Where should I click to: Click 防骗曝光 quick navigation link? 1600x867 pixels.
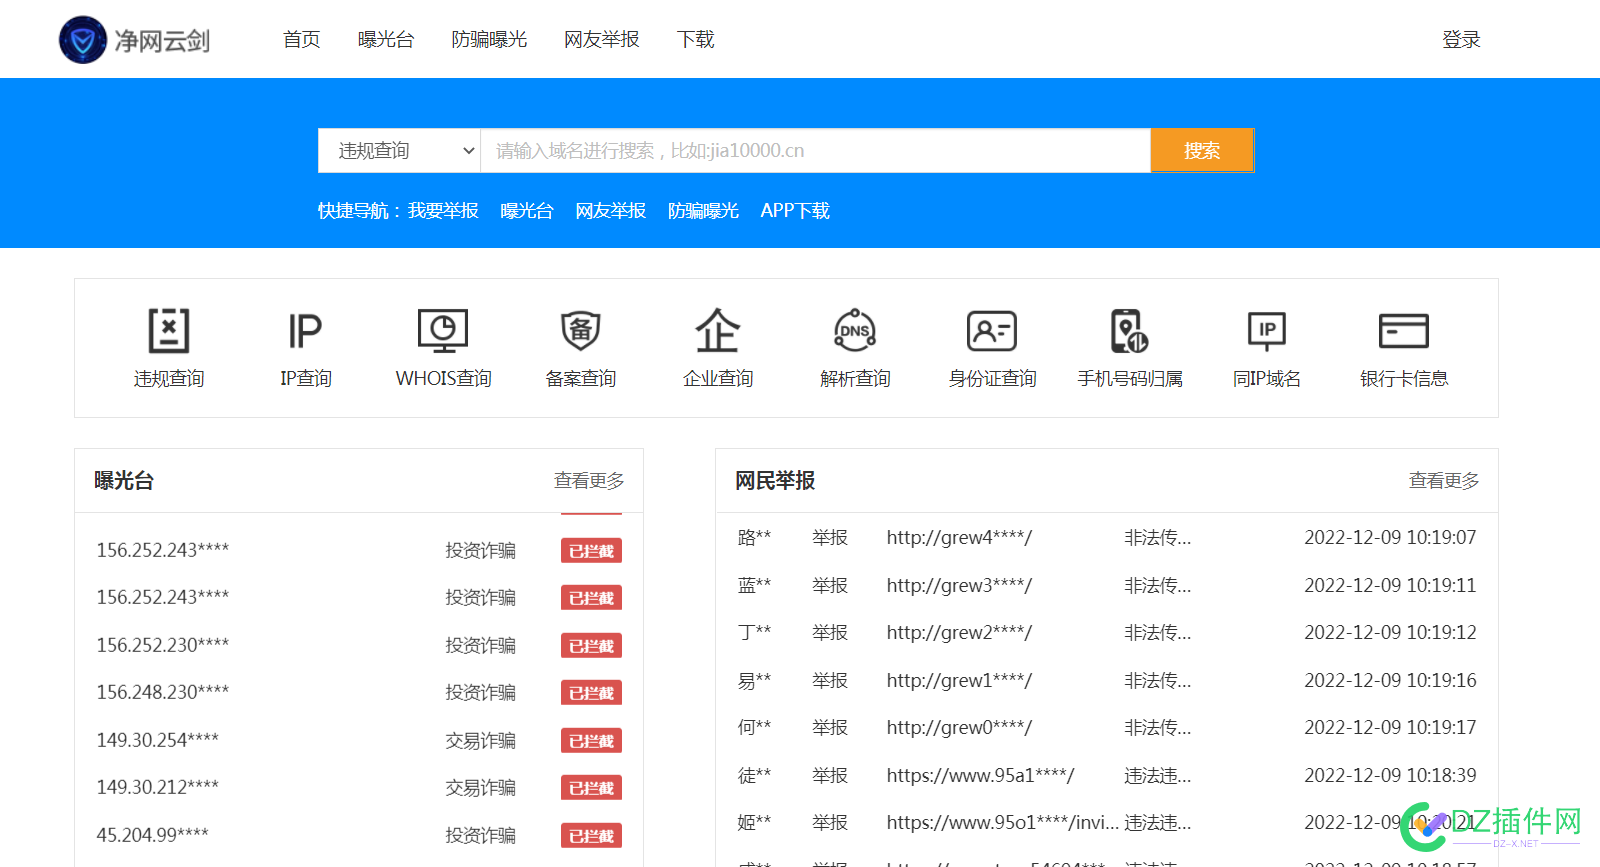703,210
